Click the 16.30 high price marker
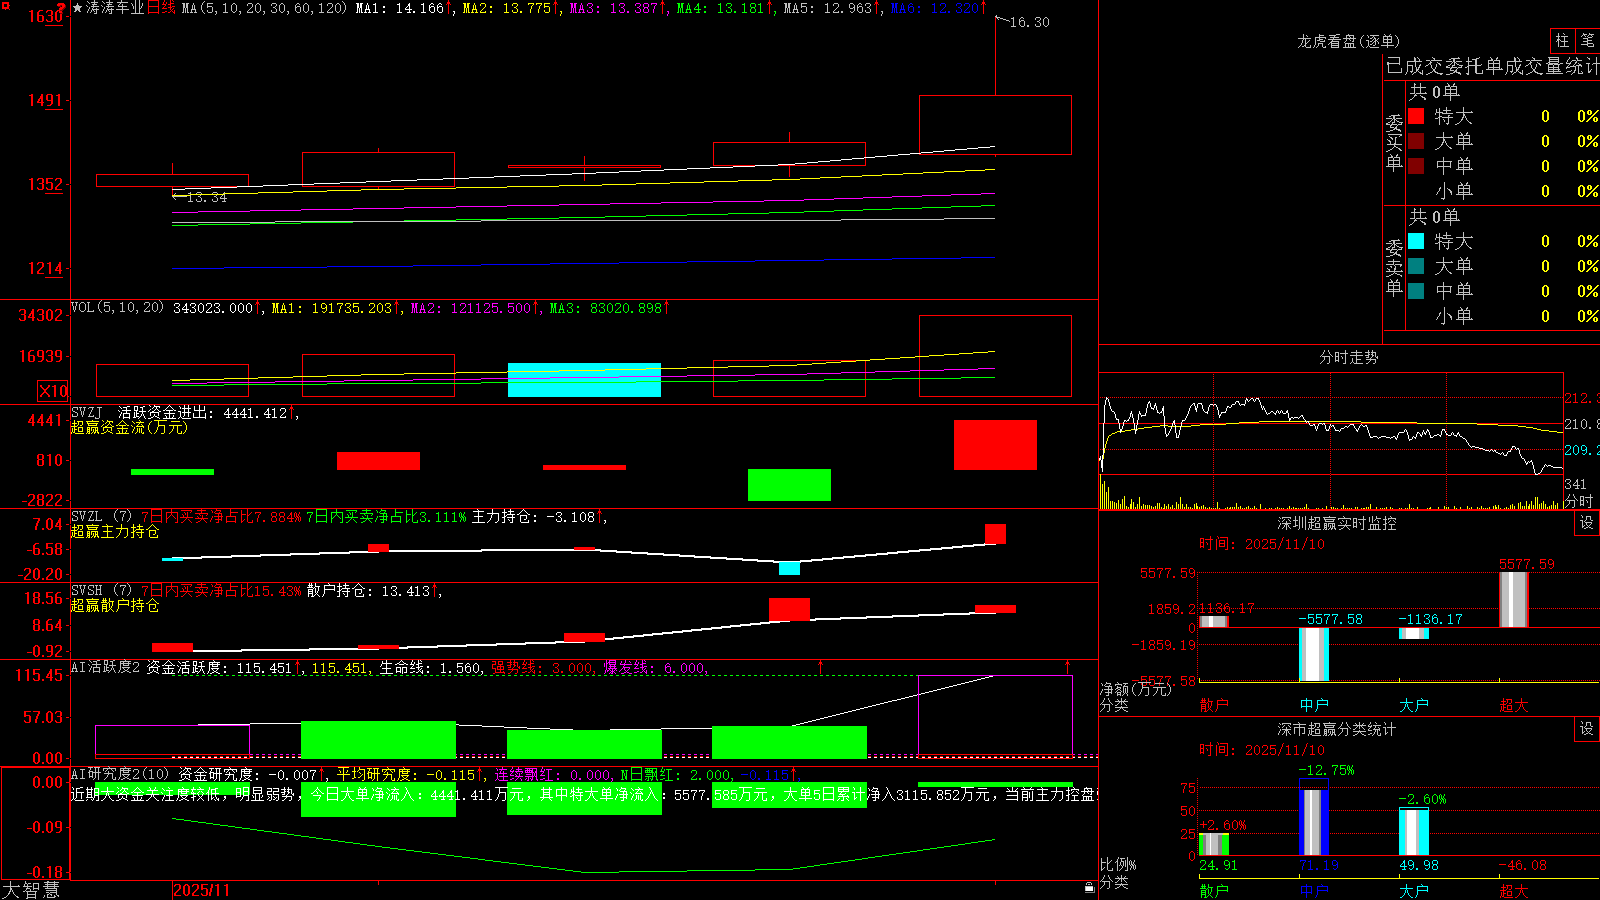Screen dimensions: 1600x900 (x=1029, y=22)
